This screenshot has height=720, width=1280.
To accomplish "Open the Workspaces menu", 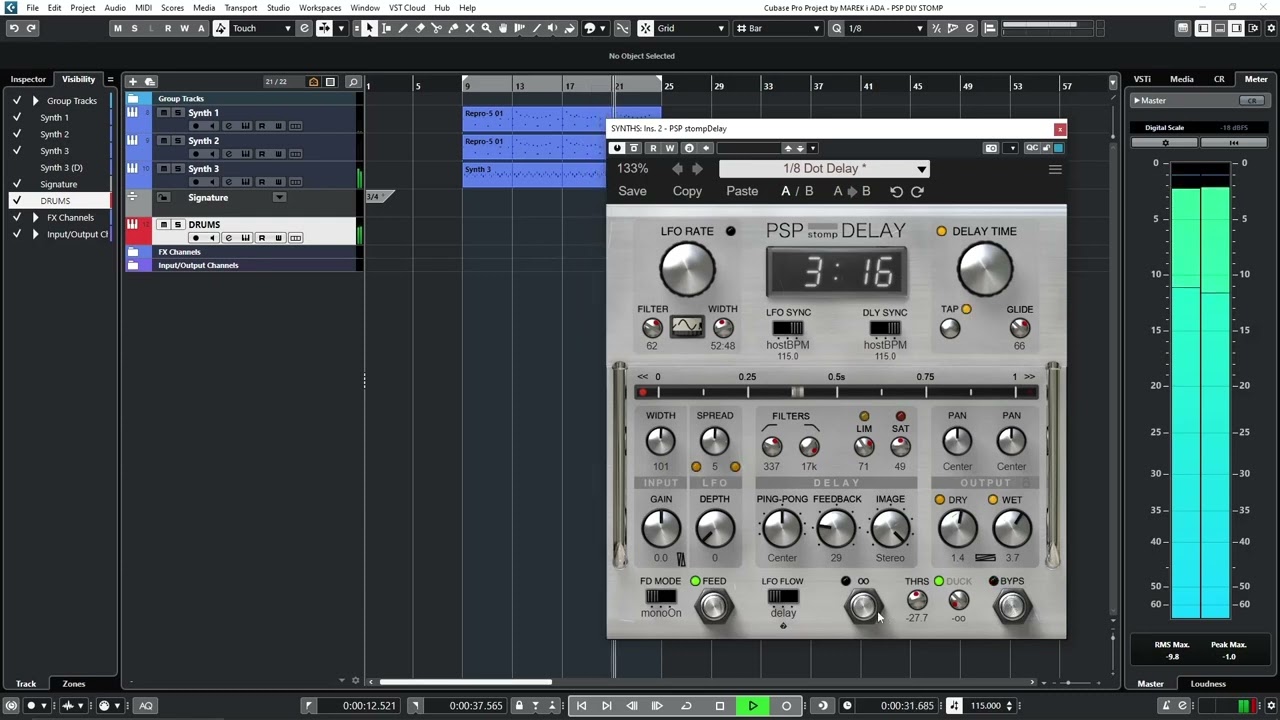I will [x=320, y=8].
